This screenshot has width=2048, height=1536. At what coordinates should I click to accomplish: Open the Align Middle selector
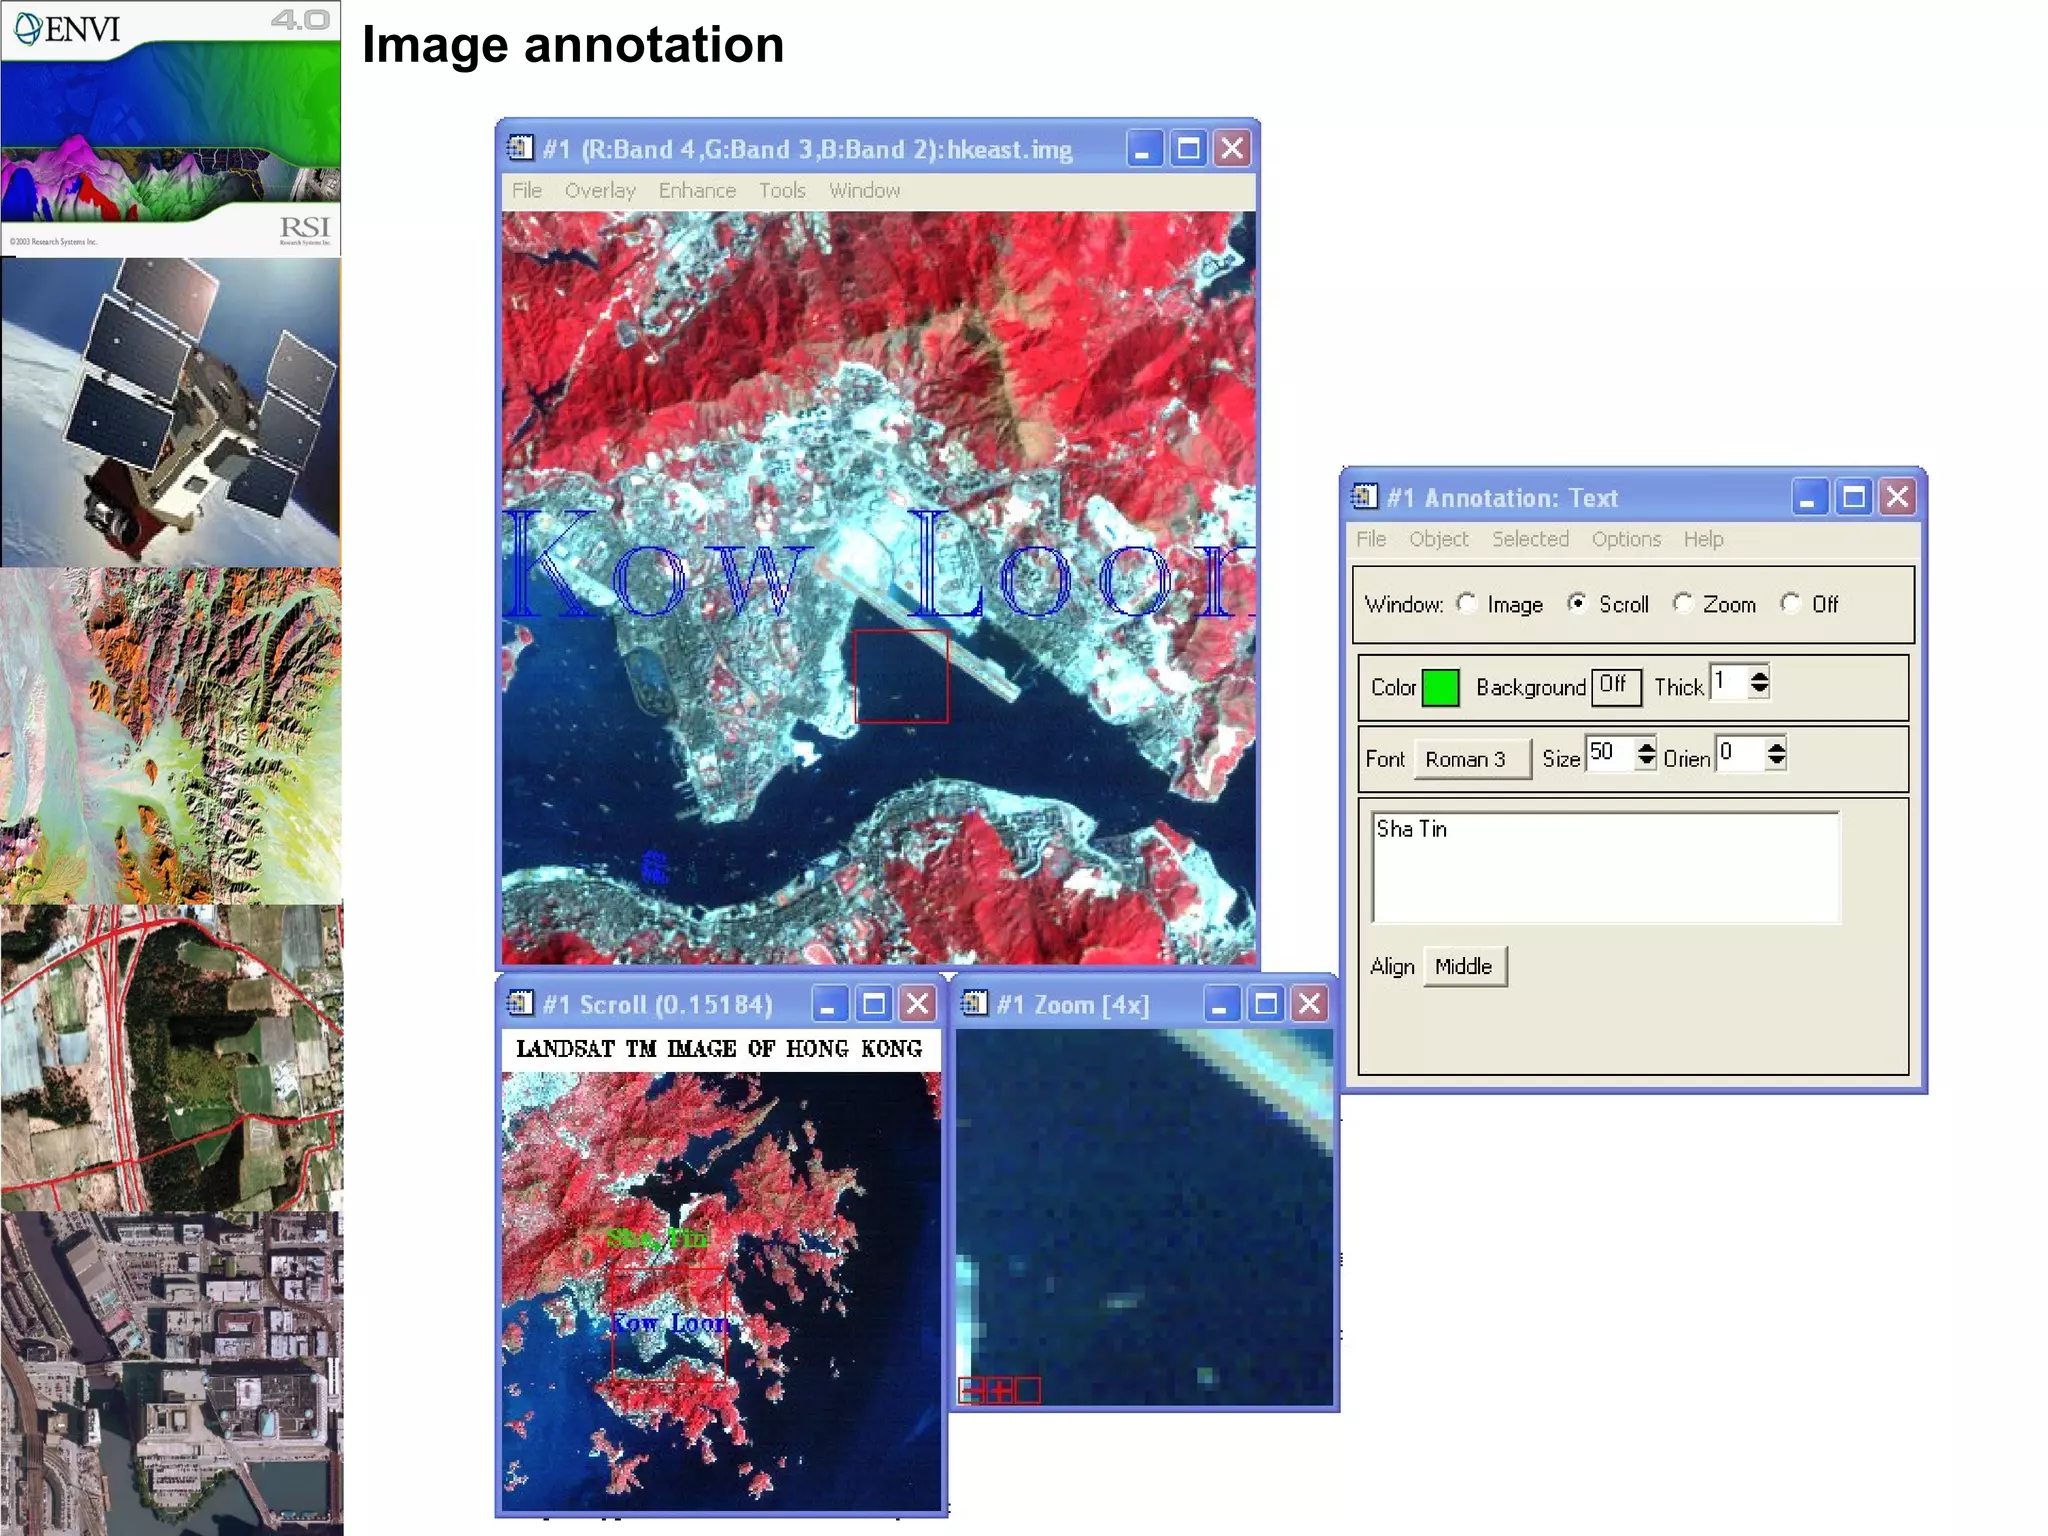pyautogui.click(x=1464, y=966)
